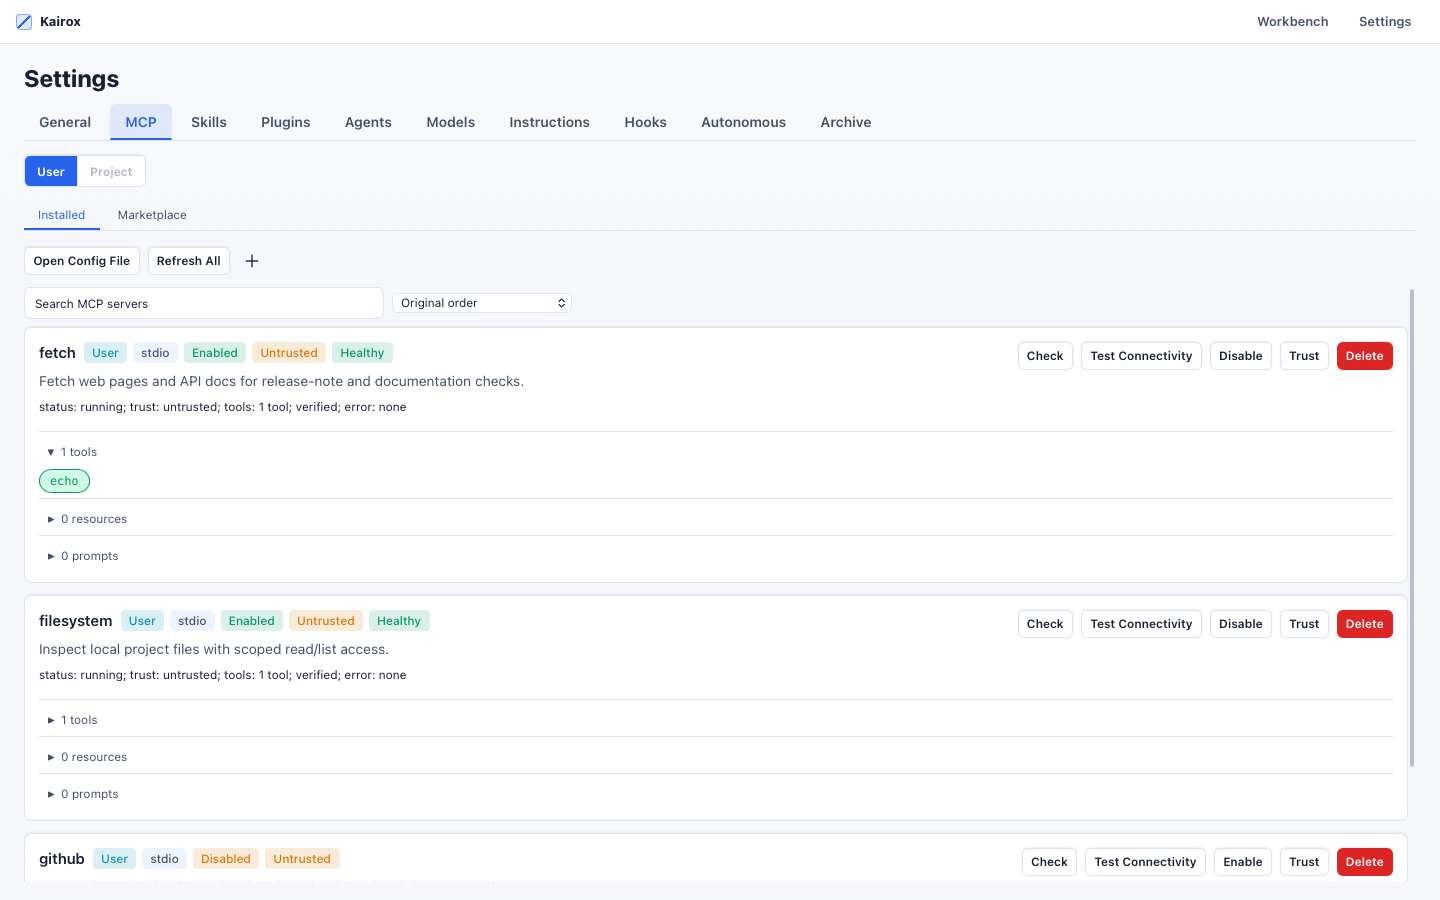Switch to the General tab

(65, 122)
